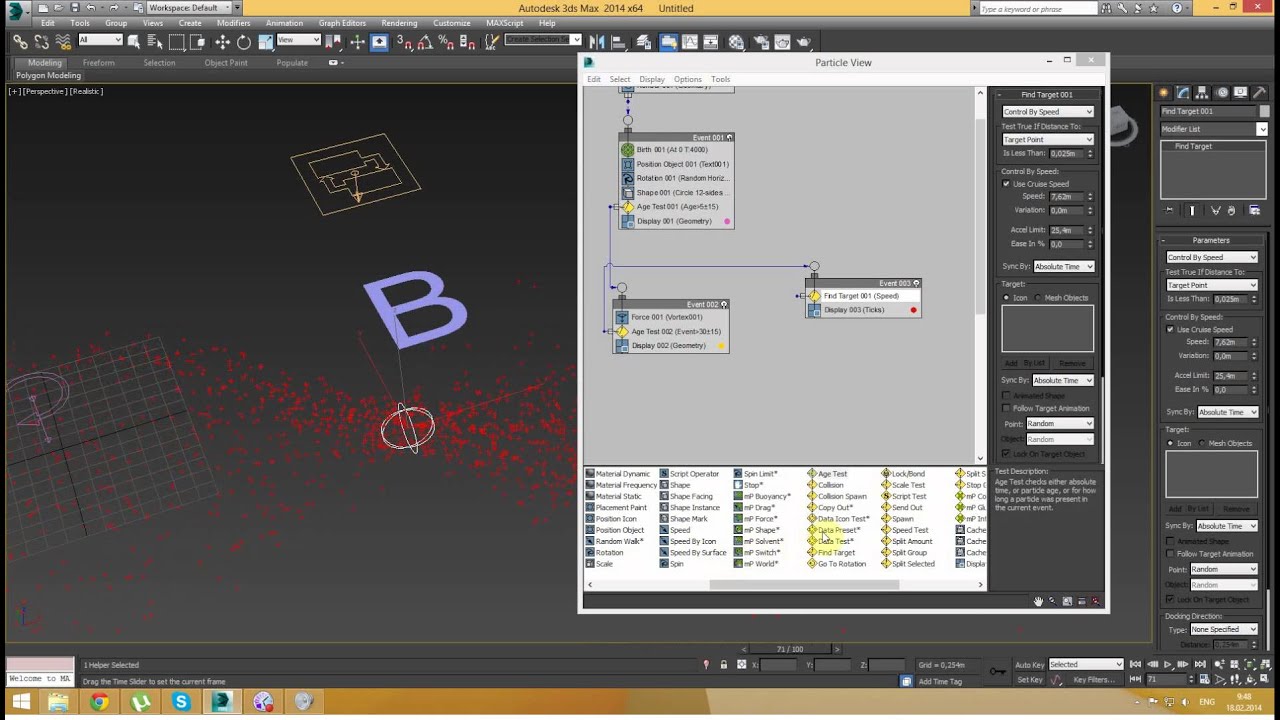Toggle Lock On Target Object in Modify panel
The image size is (1280, 720).
[x=1170, y=599]
